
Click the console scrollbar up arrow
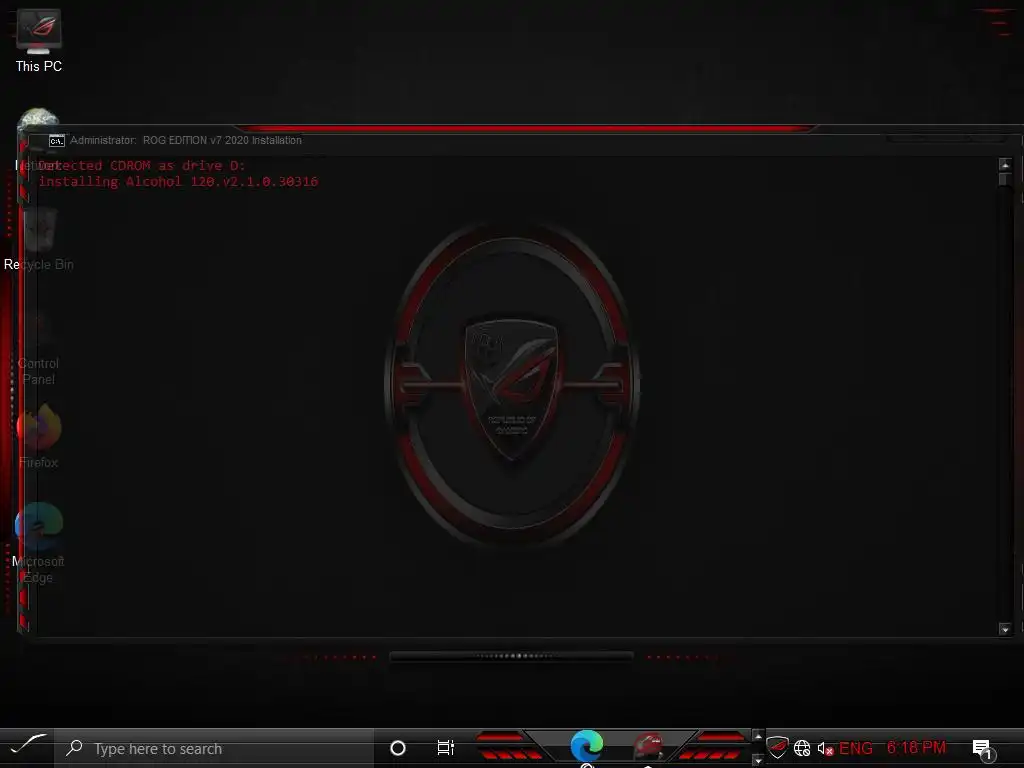coord(1005,165)
